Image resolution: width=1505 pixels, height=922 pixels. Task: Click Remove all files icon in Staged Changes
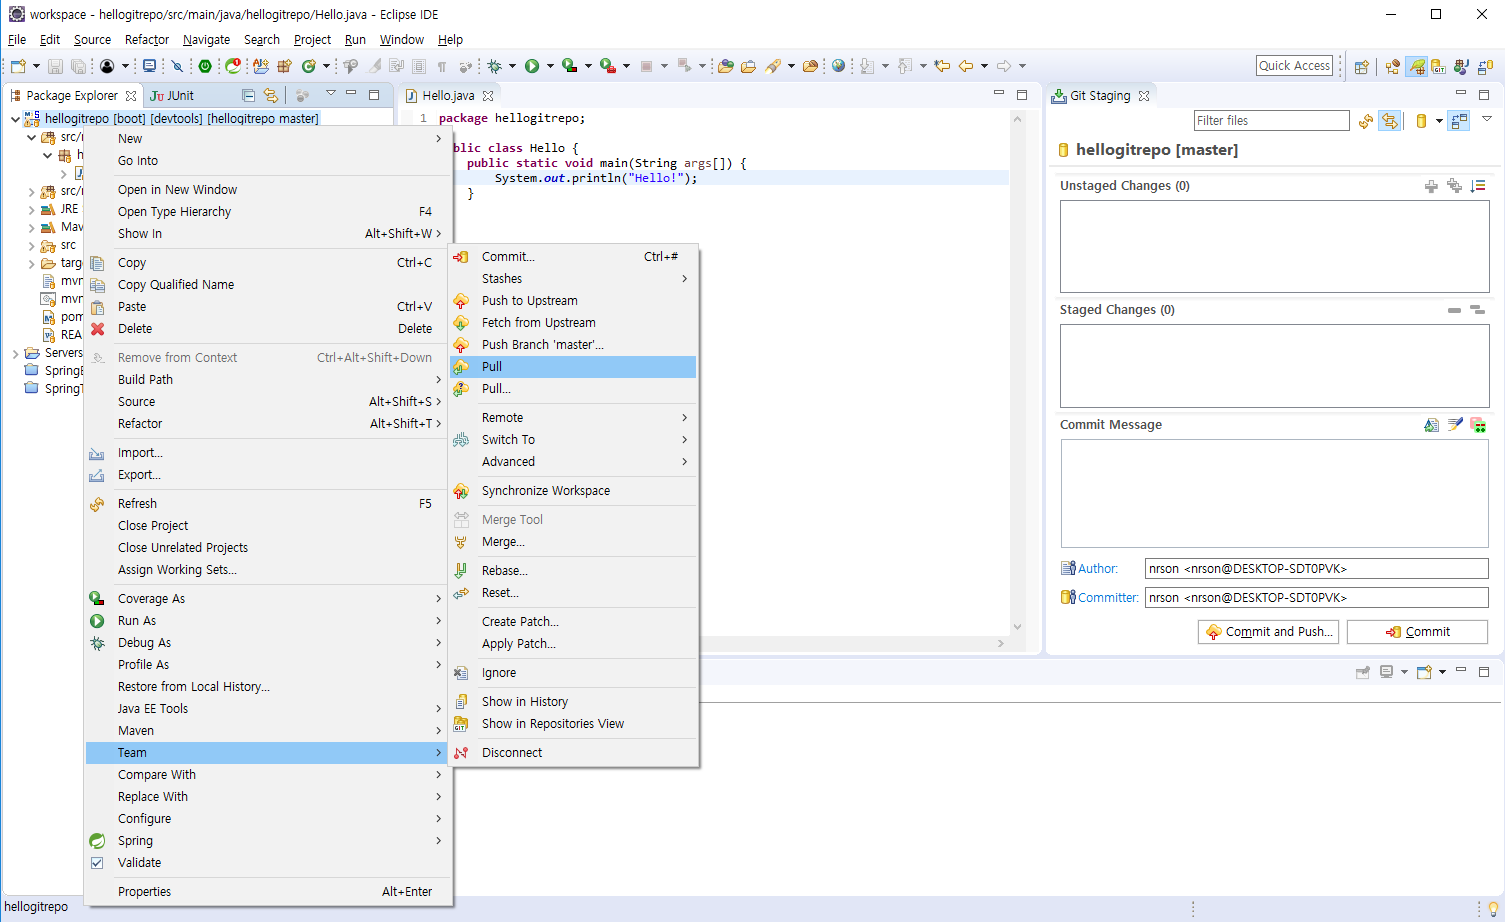coord(1477,310)
